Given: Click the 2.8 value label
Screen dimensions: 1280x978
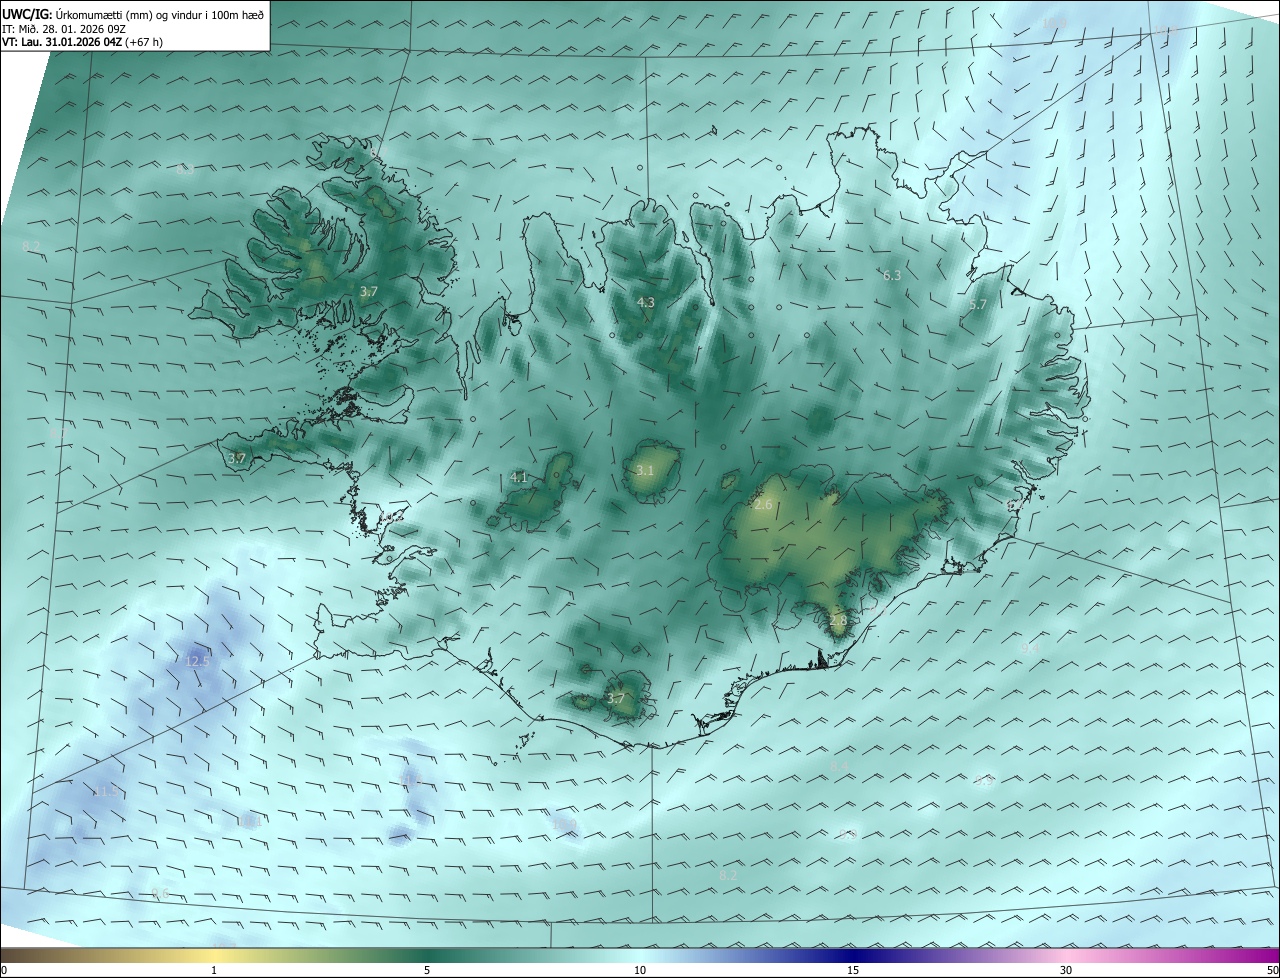Looking at the screenshot, I should click(838, 620).
